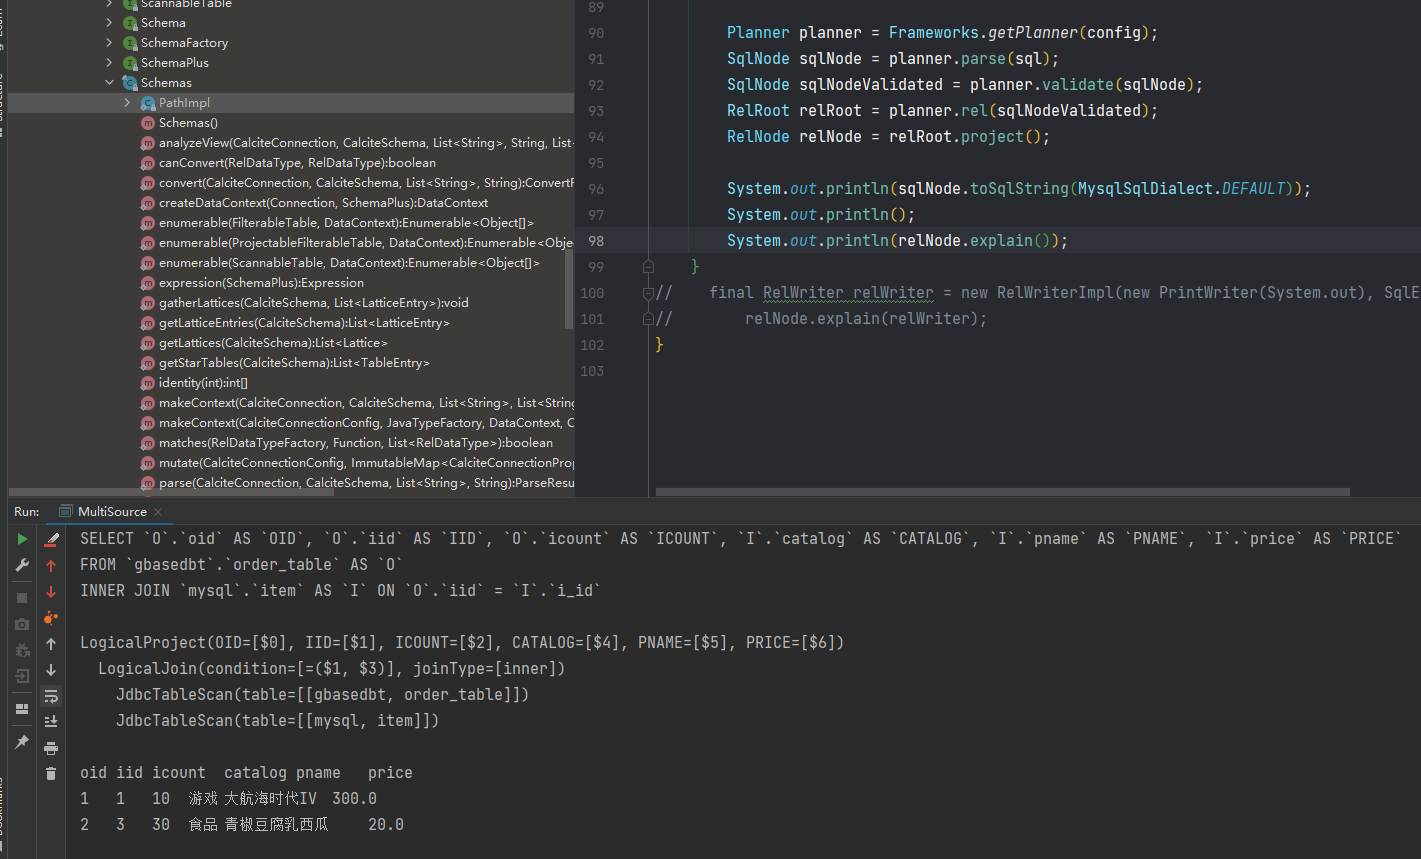Dump threads with the camera icon
The width and height of the screenshot is (1421, 859).
pos(22,624)
